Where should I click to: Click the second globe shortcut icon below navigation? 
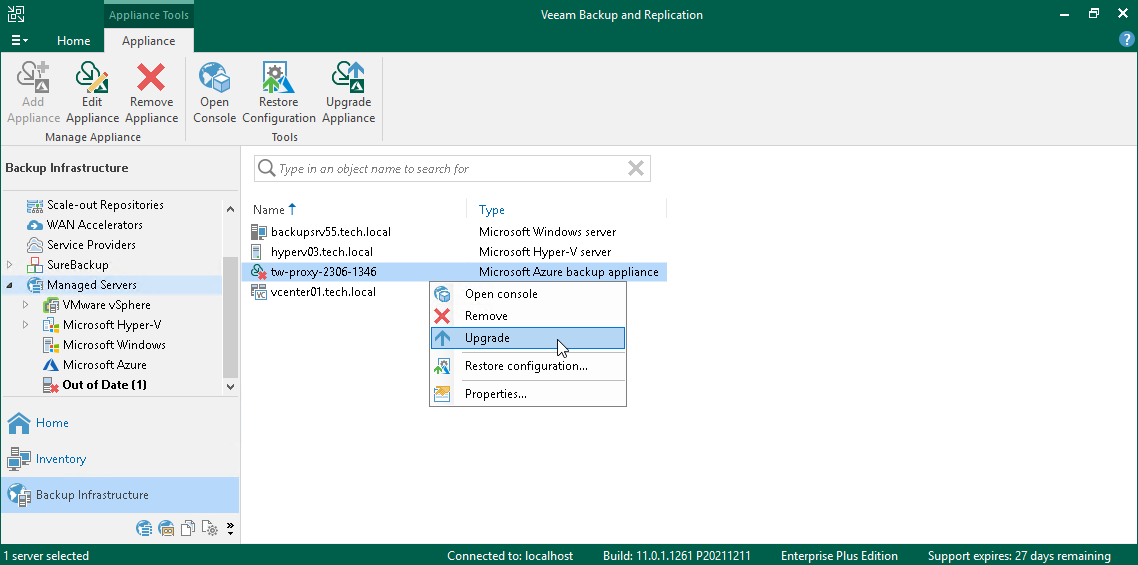click(x=165, y=528)
